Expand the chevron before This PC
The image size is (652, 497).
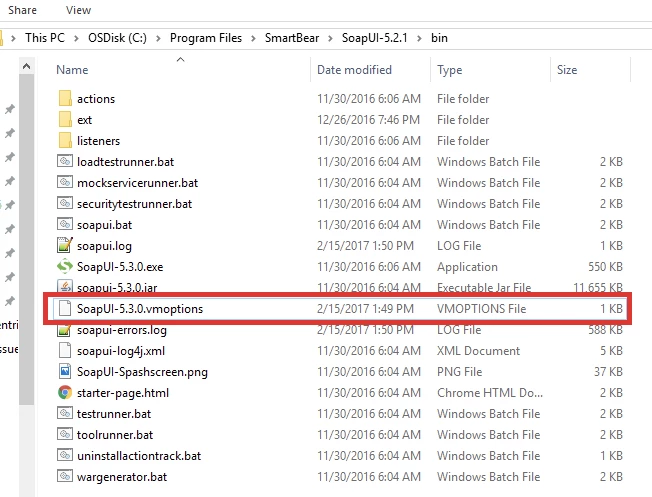pyautogui.click(x=13, y=38)
